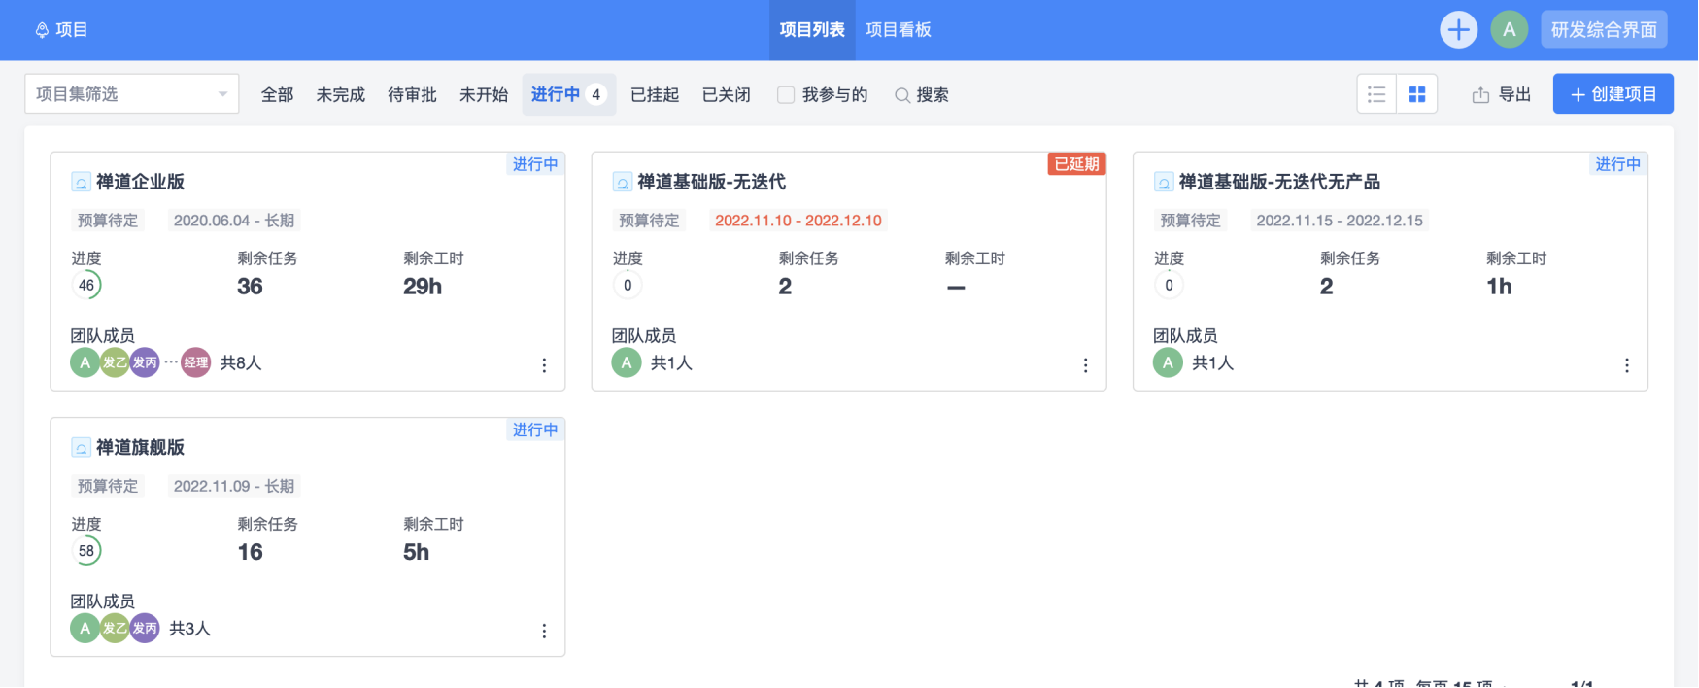Image resolution: width=1699 pixels, height=688 pixels.
Task: Open project 禅道基础版-无迭代无产品
Action: click(x=1279, y=182)
